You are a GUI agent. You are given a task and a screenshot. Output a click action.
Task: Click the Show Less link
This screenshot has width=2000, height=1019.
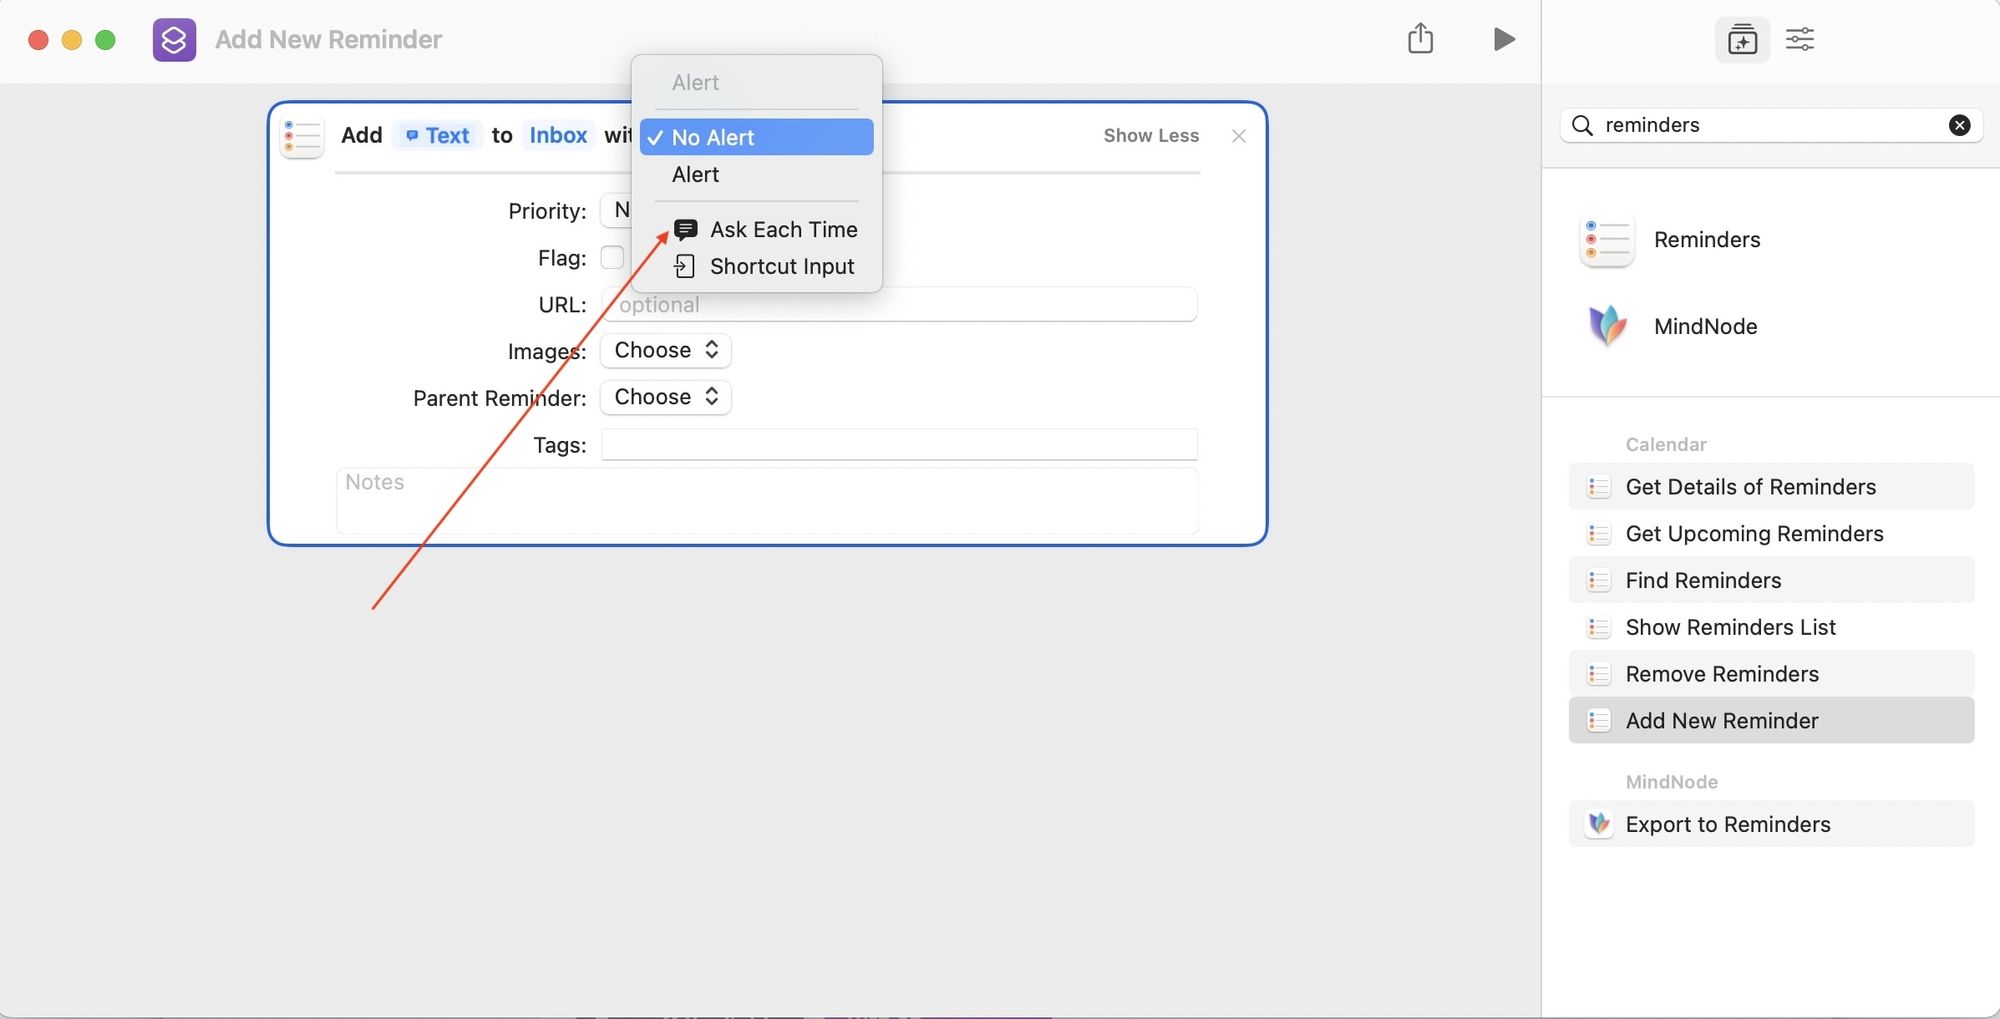pos(1150,135)
